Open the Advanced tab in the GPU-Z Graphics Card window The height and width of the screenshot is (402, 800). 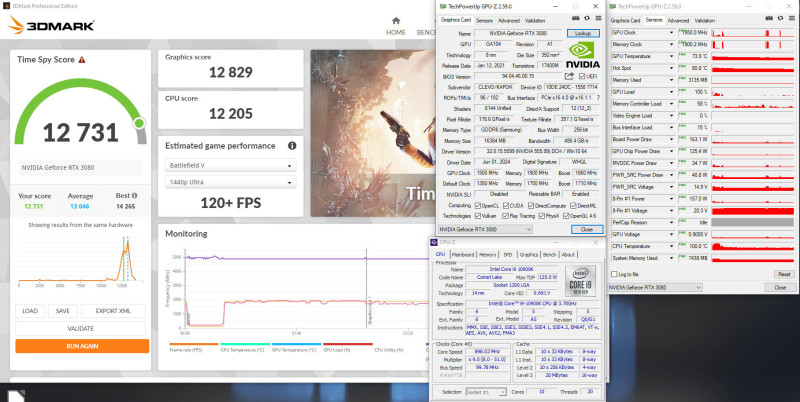[x=509, y=21]
